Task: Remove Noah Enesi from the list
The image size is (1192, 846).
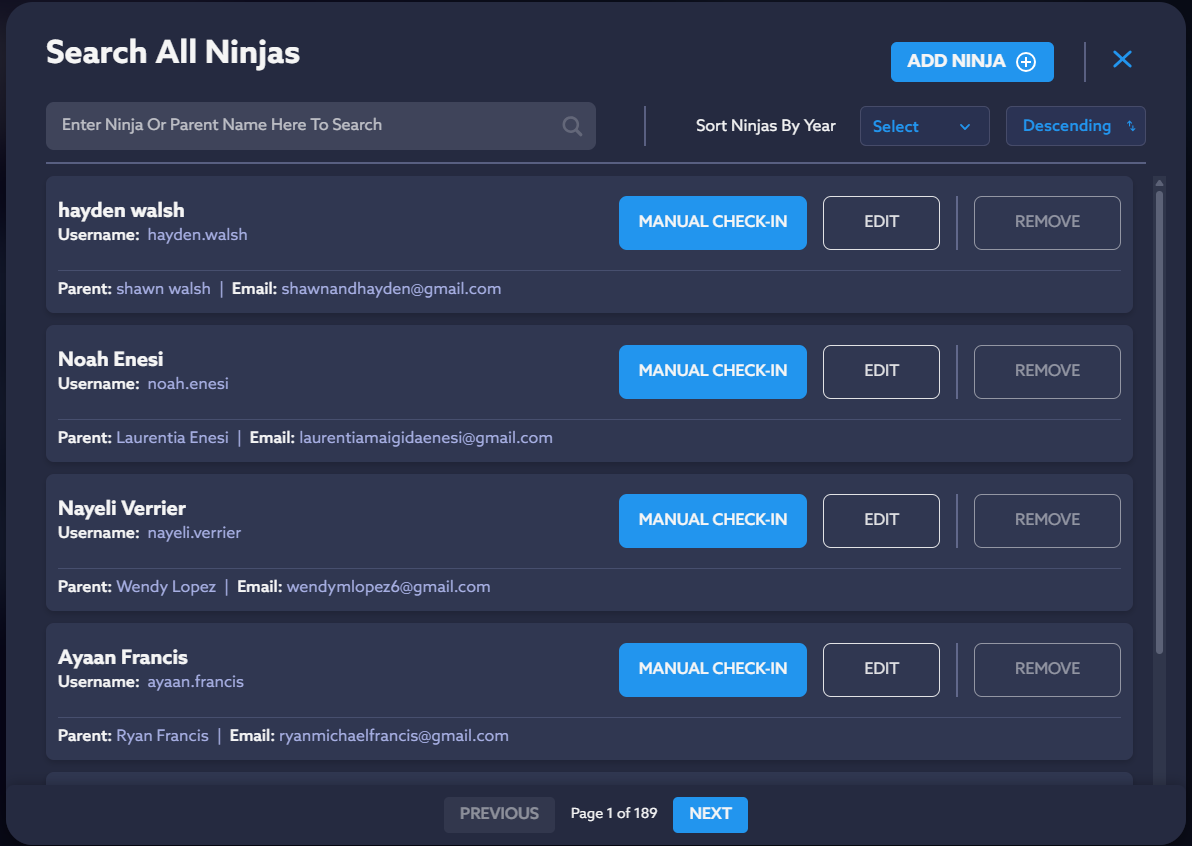Action: (x=1047, y=371)
